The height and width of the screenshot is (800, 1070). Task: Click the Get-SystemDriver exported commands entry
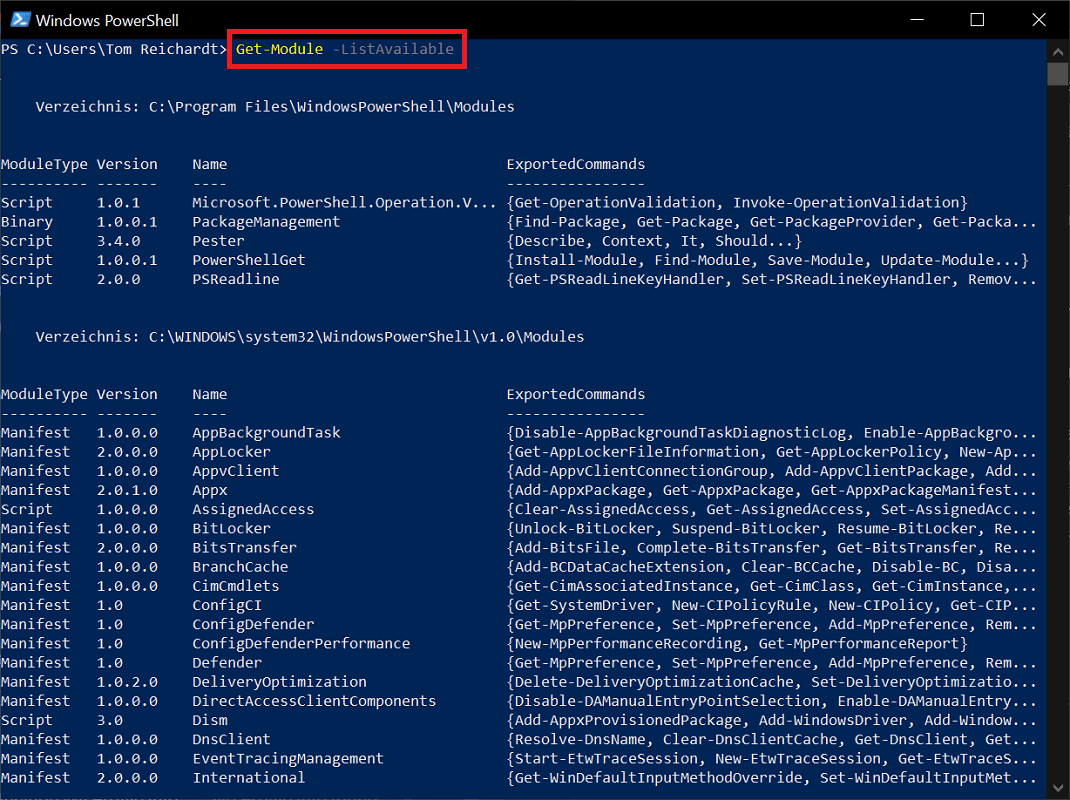pos(772,605)
